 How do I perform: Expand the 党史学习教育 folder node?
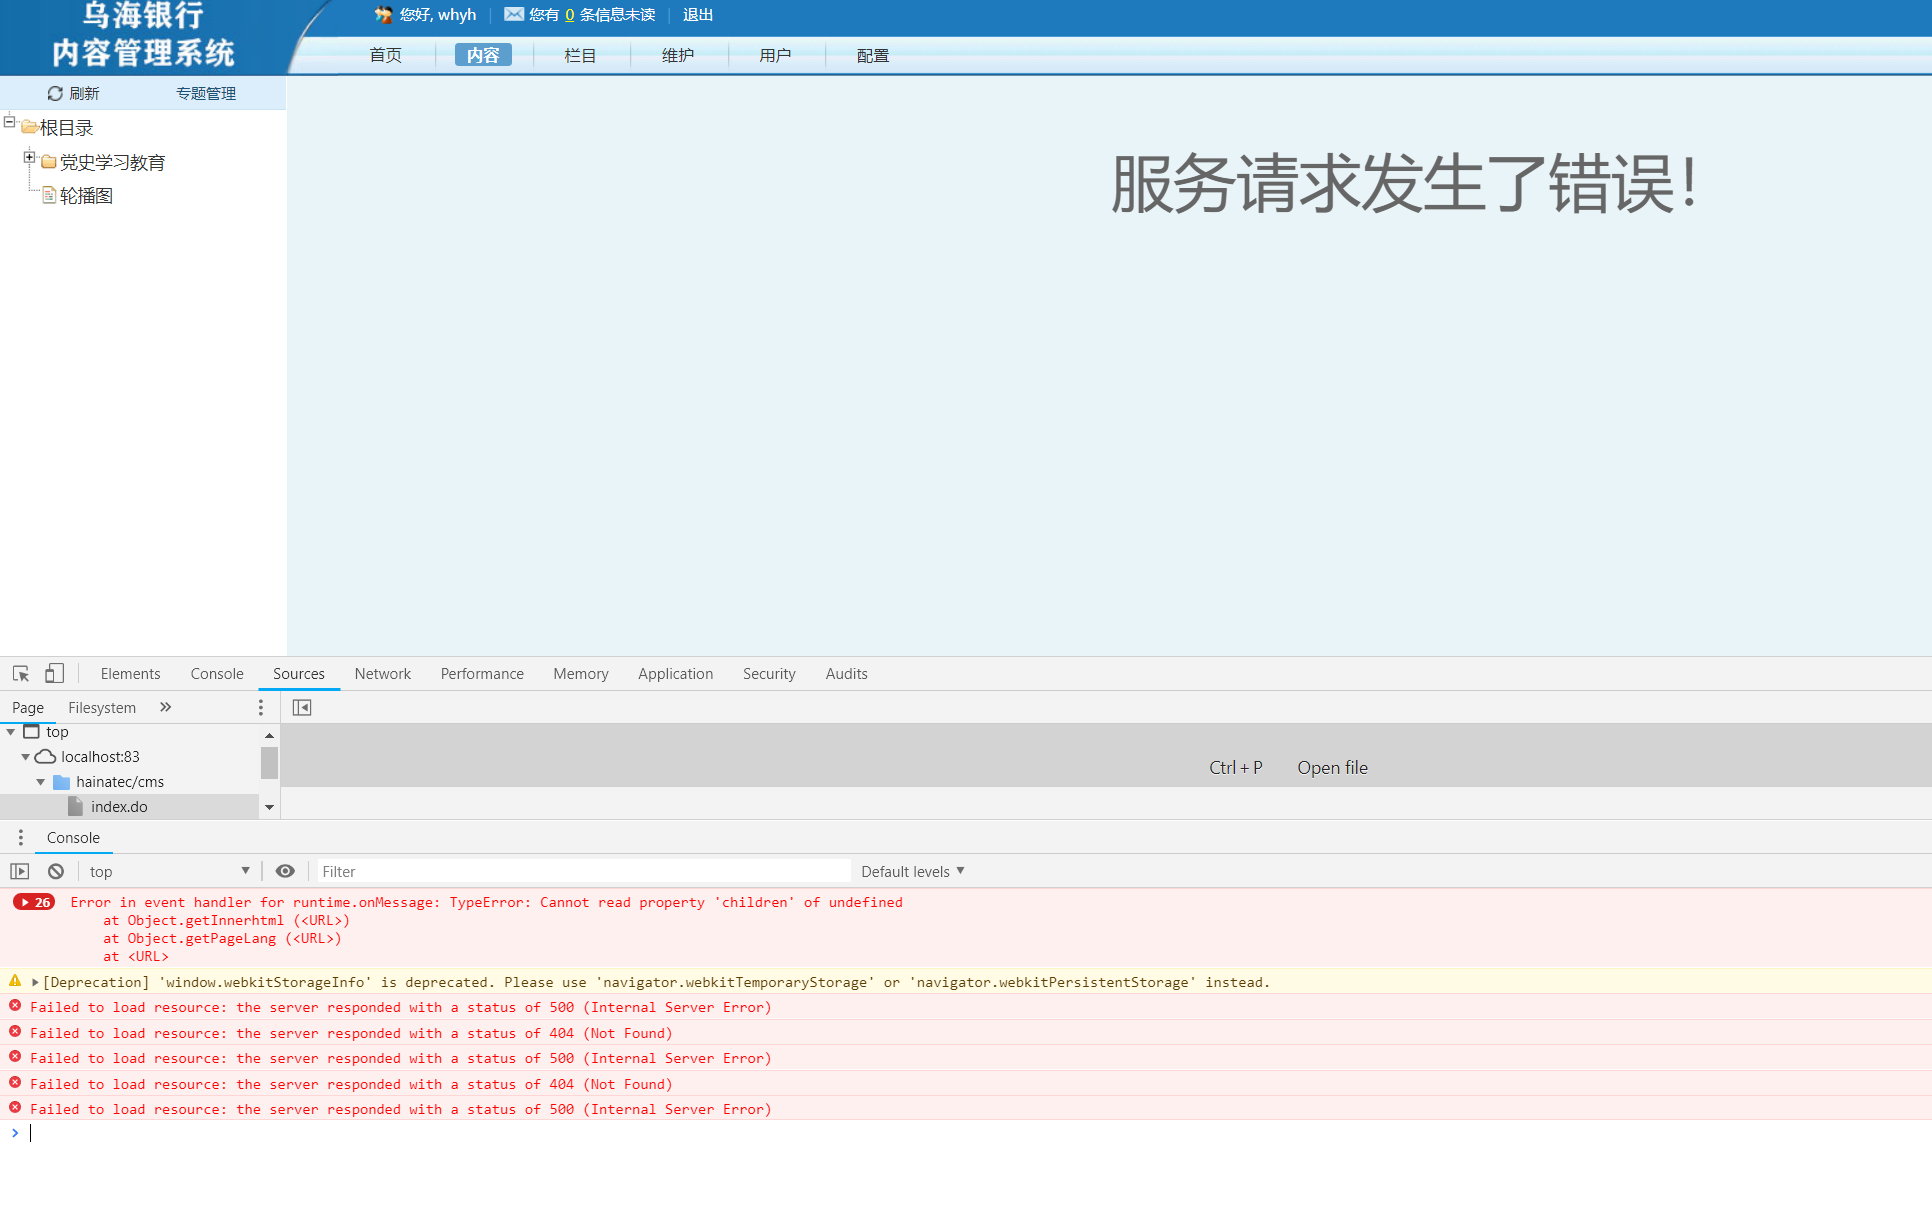pyautogui.click(x=29, y=158)
